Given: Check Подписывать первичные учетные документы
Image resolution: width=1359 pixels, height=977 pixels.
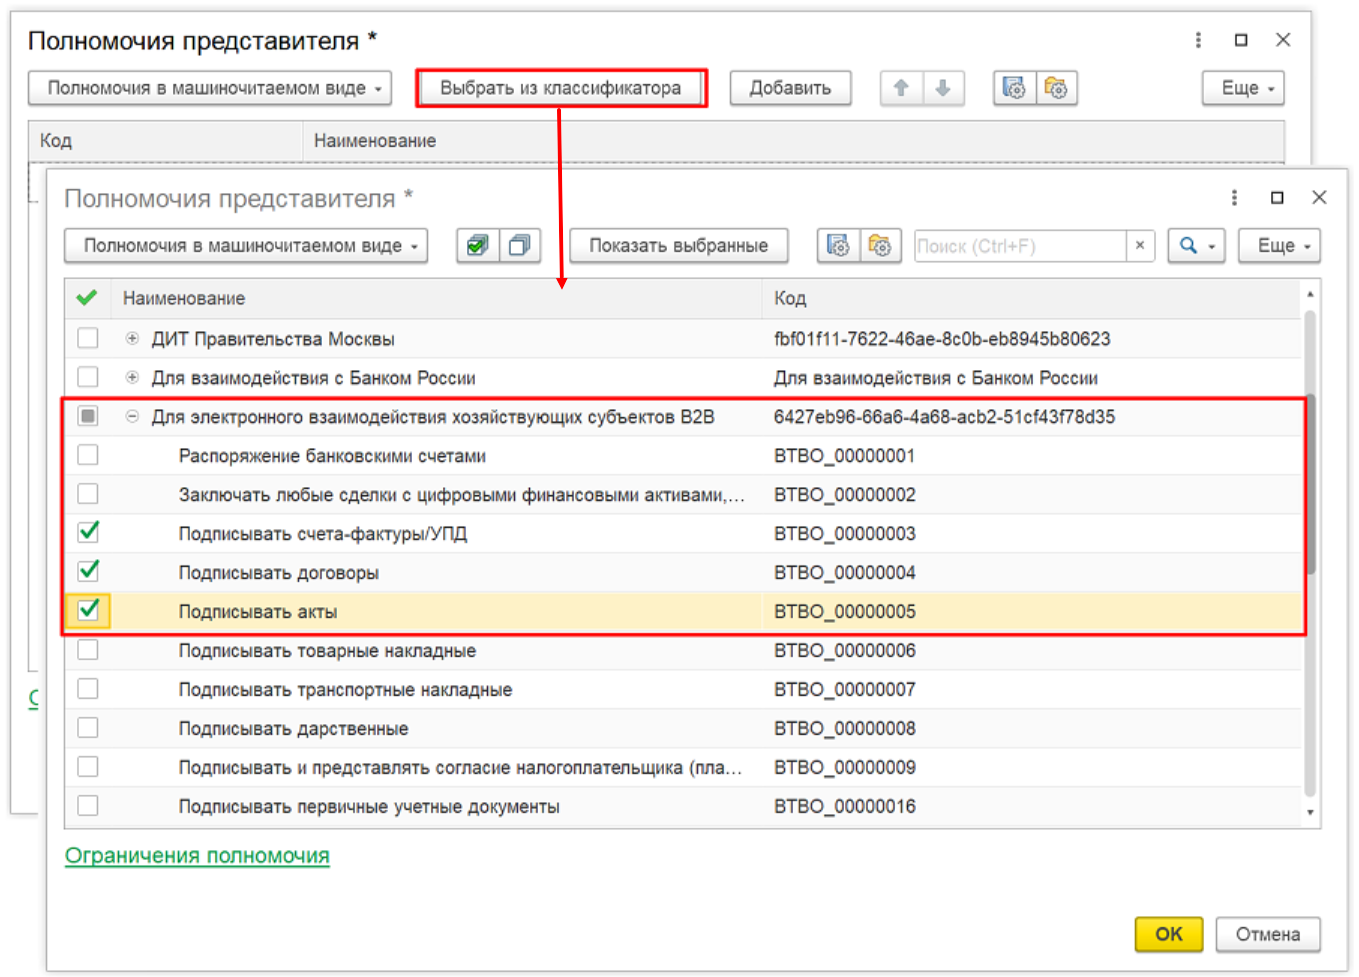Looking at the screenshot, I should pyautogui.click(x=88, y=806).
